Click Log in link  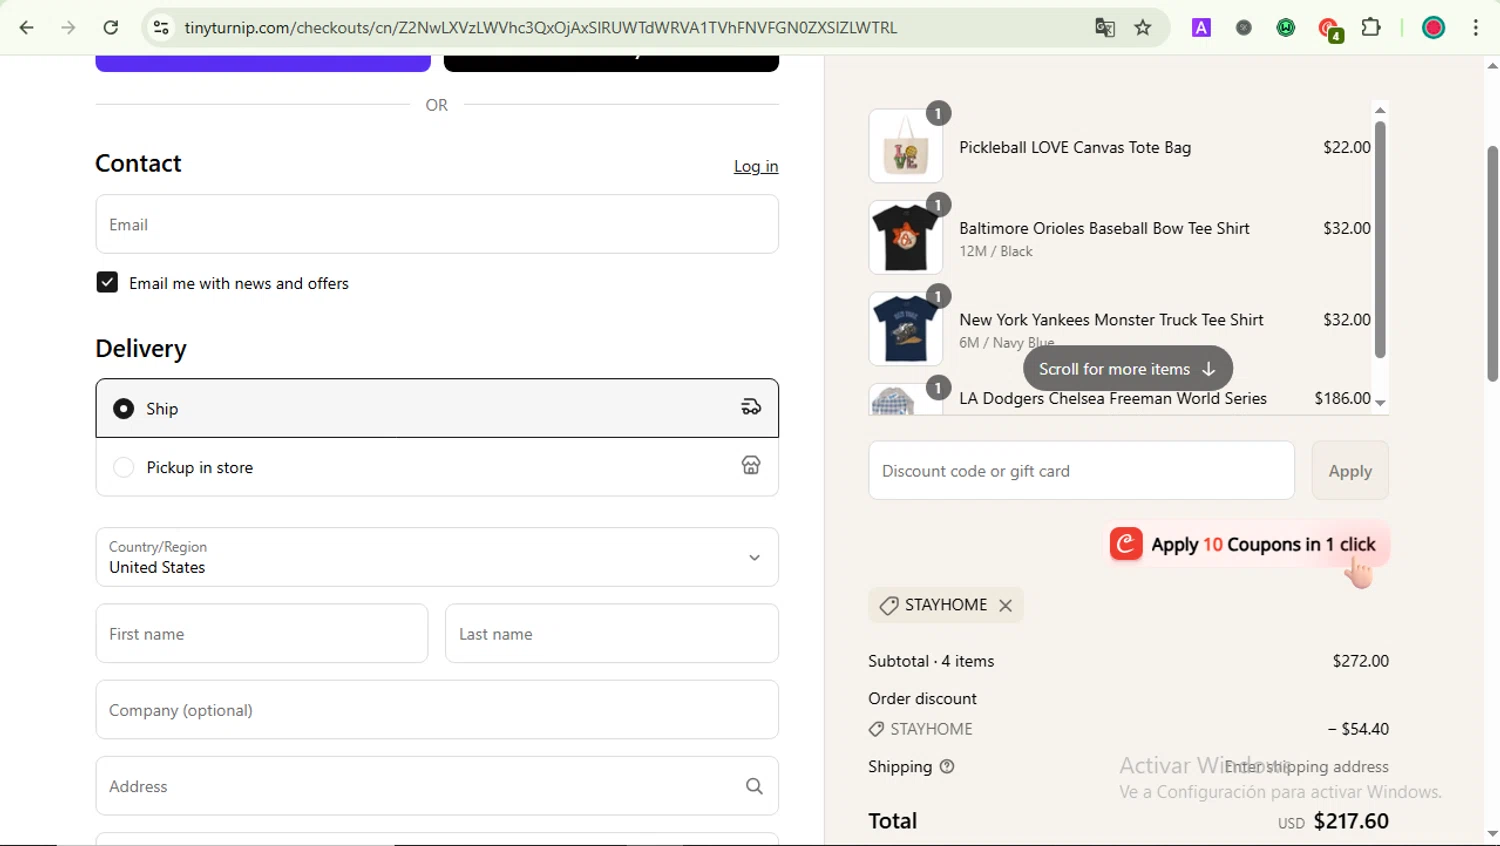(756, 166)
